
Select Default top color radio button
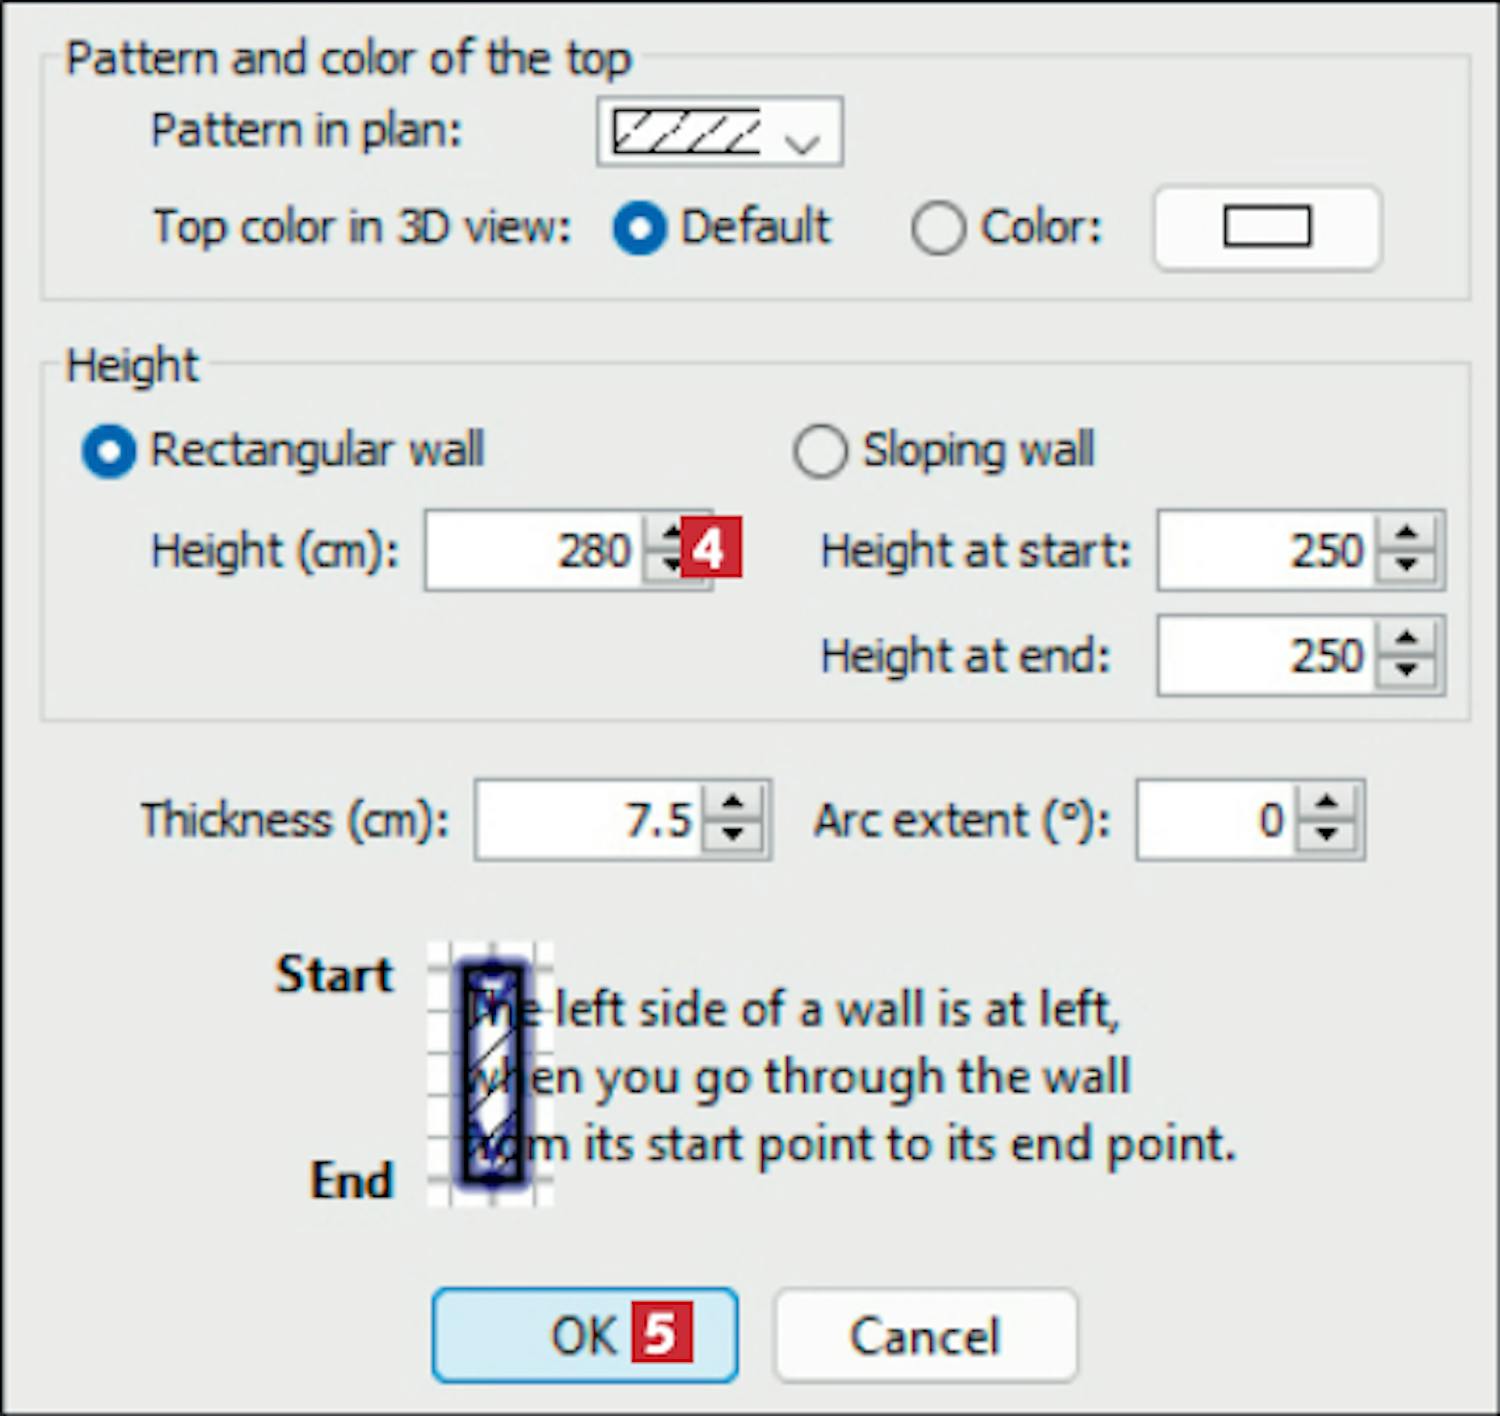tap(640, 229)
